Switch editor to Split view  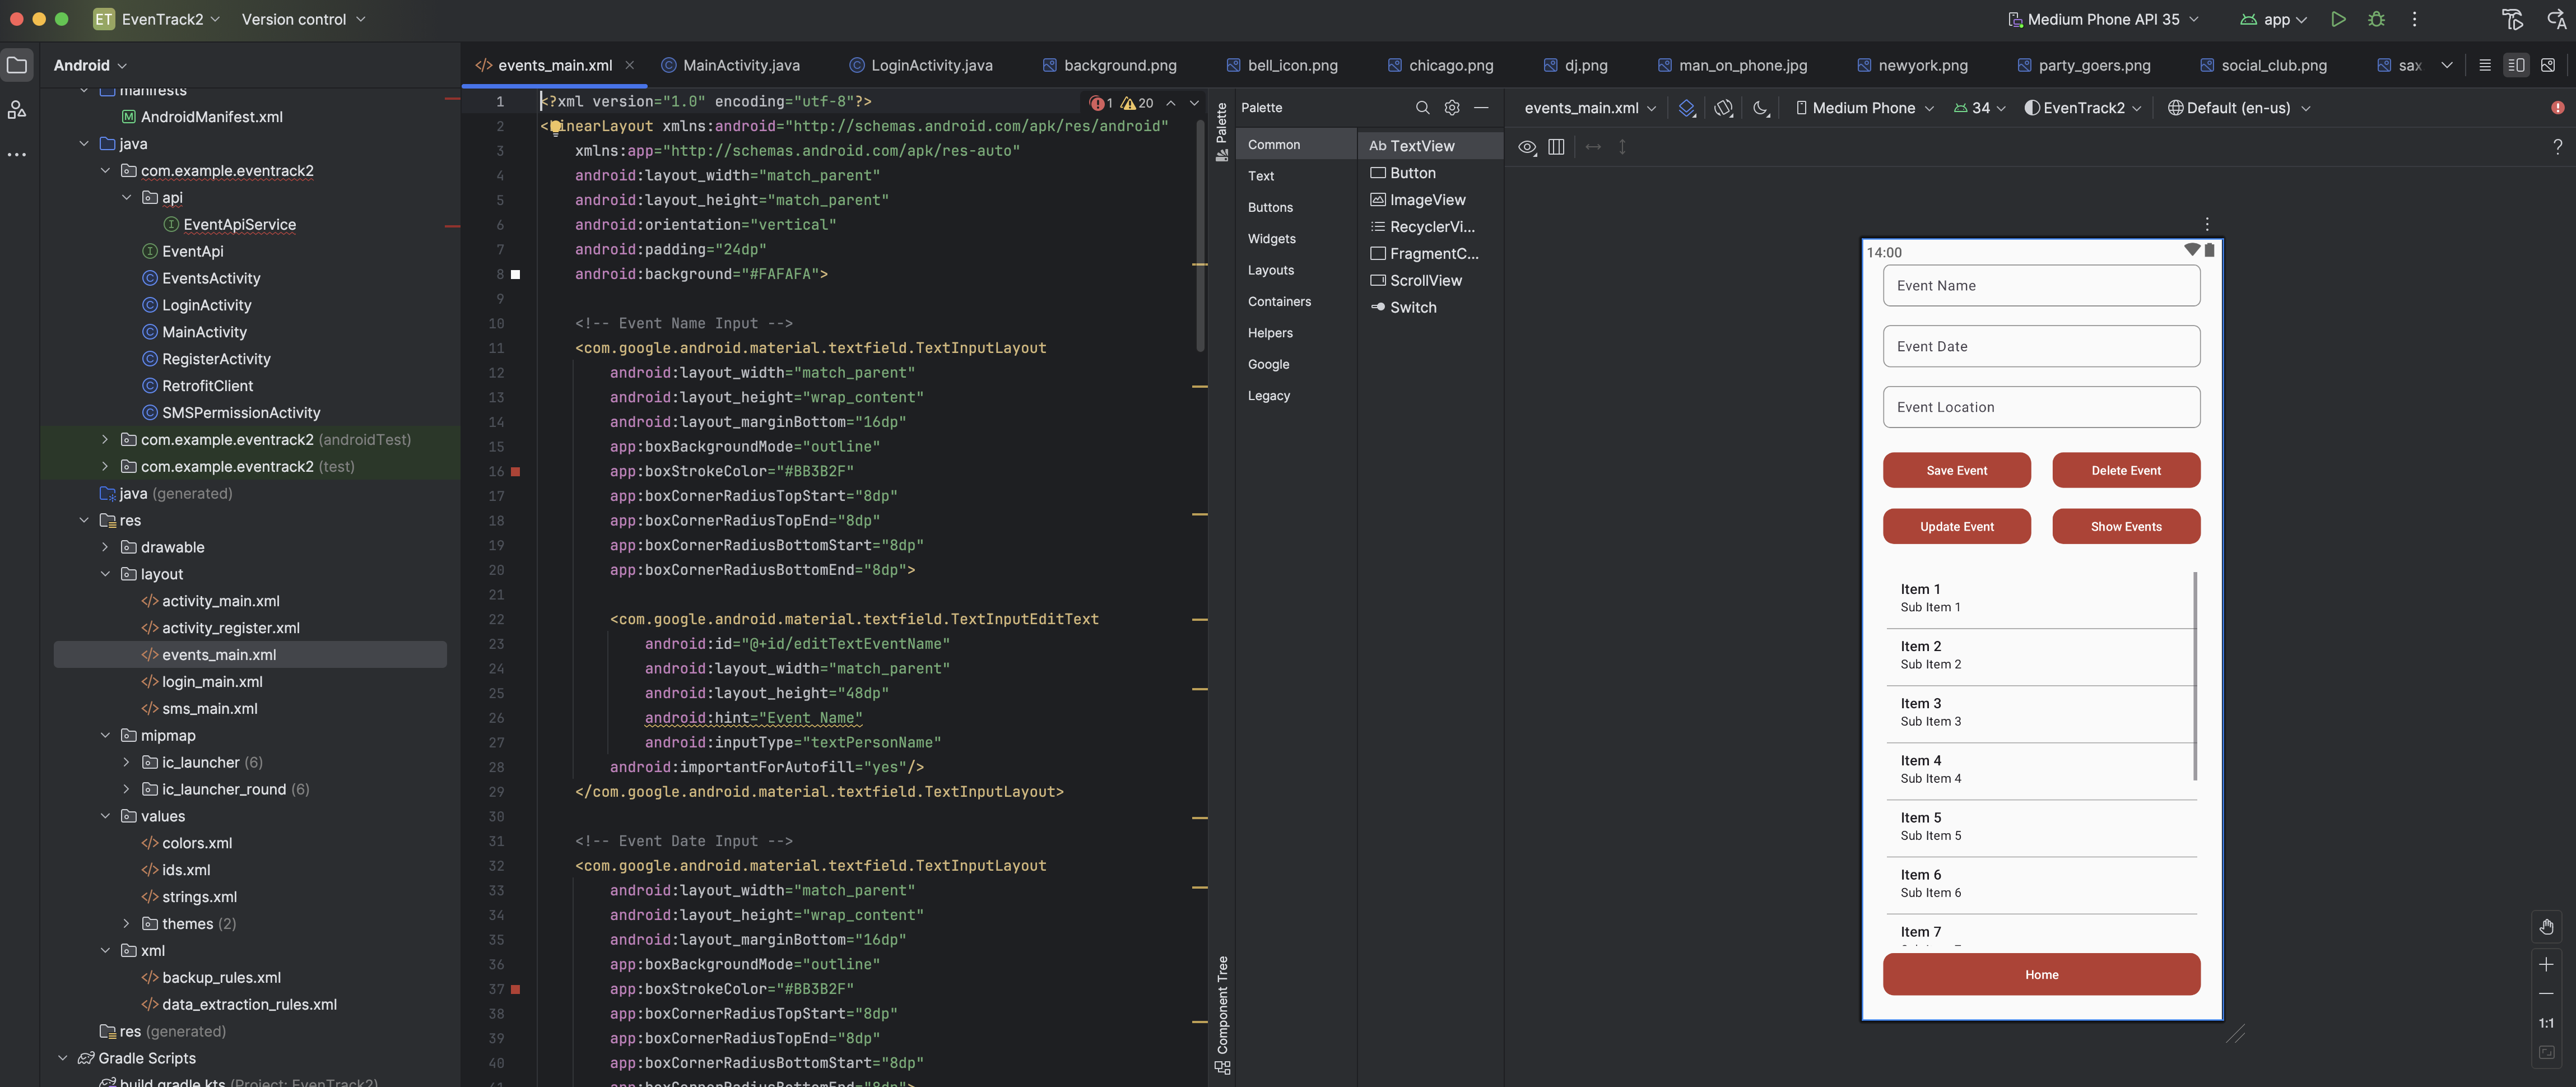click(2516, 65)
